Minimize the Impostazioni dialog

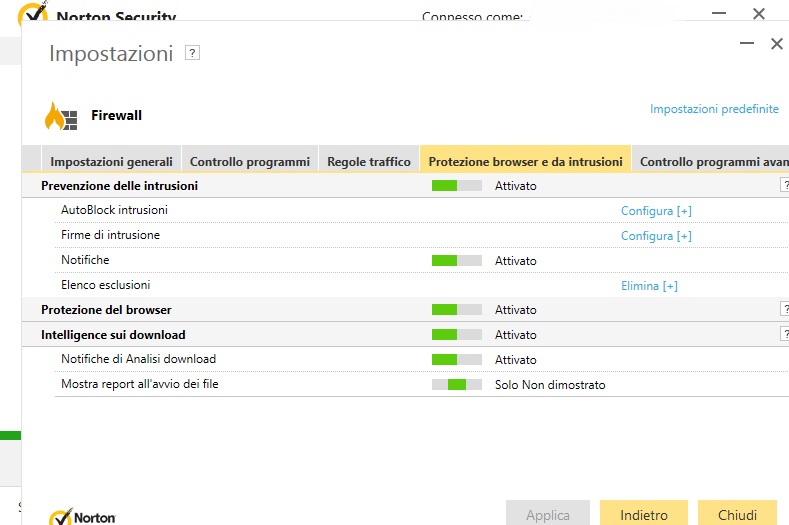(747, 44)
